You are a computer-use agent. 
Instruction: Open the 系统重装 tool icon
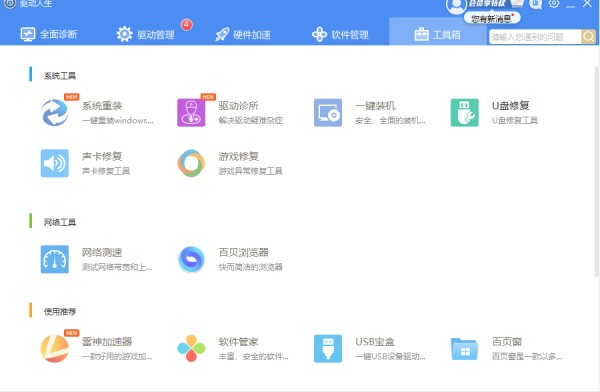point(55,113)
